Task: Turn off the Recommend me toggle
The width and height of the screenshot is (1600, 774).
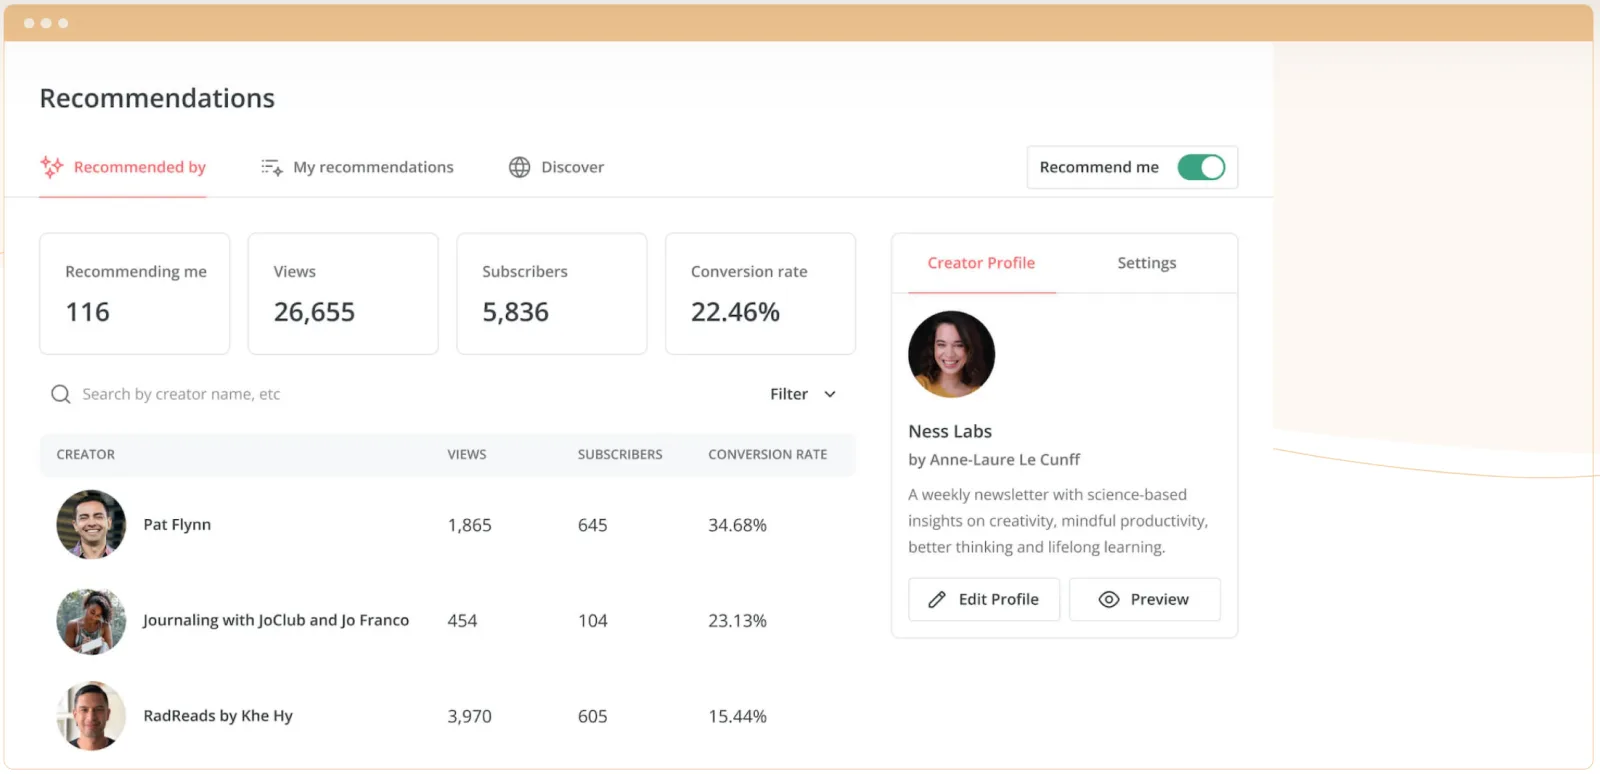Action: pyautogui.click(x=1201, y=167)
